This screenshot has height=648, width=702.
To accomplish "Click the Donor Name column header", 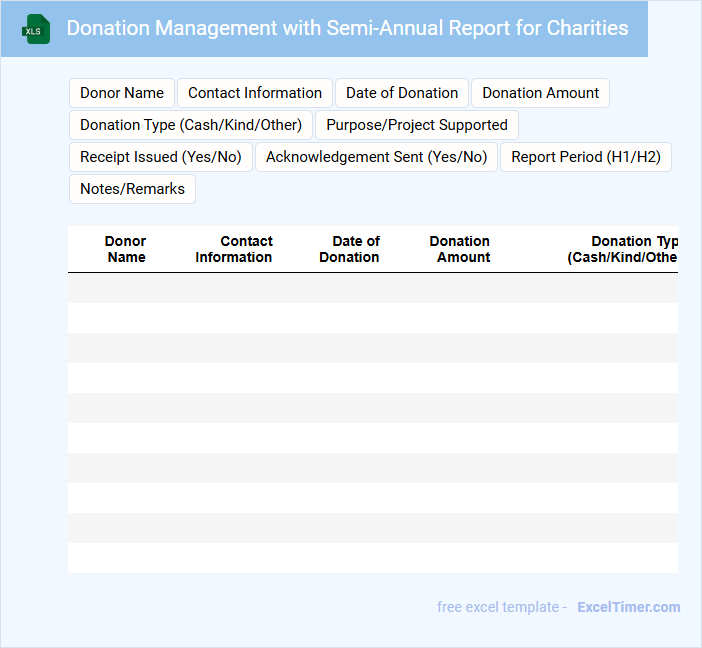I will pos(126,249).
